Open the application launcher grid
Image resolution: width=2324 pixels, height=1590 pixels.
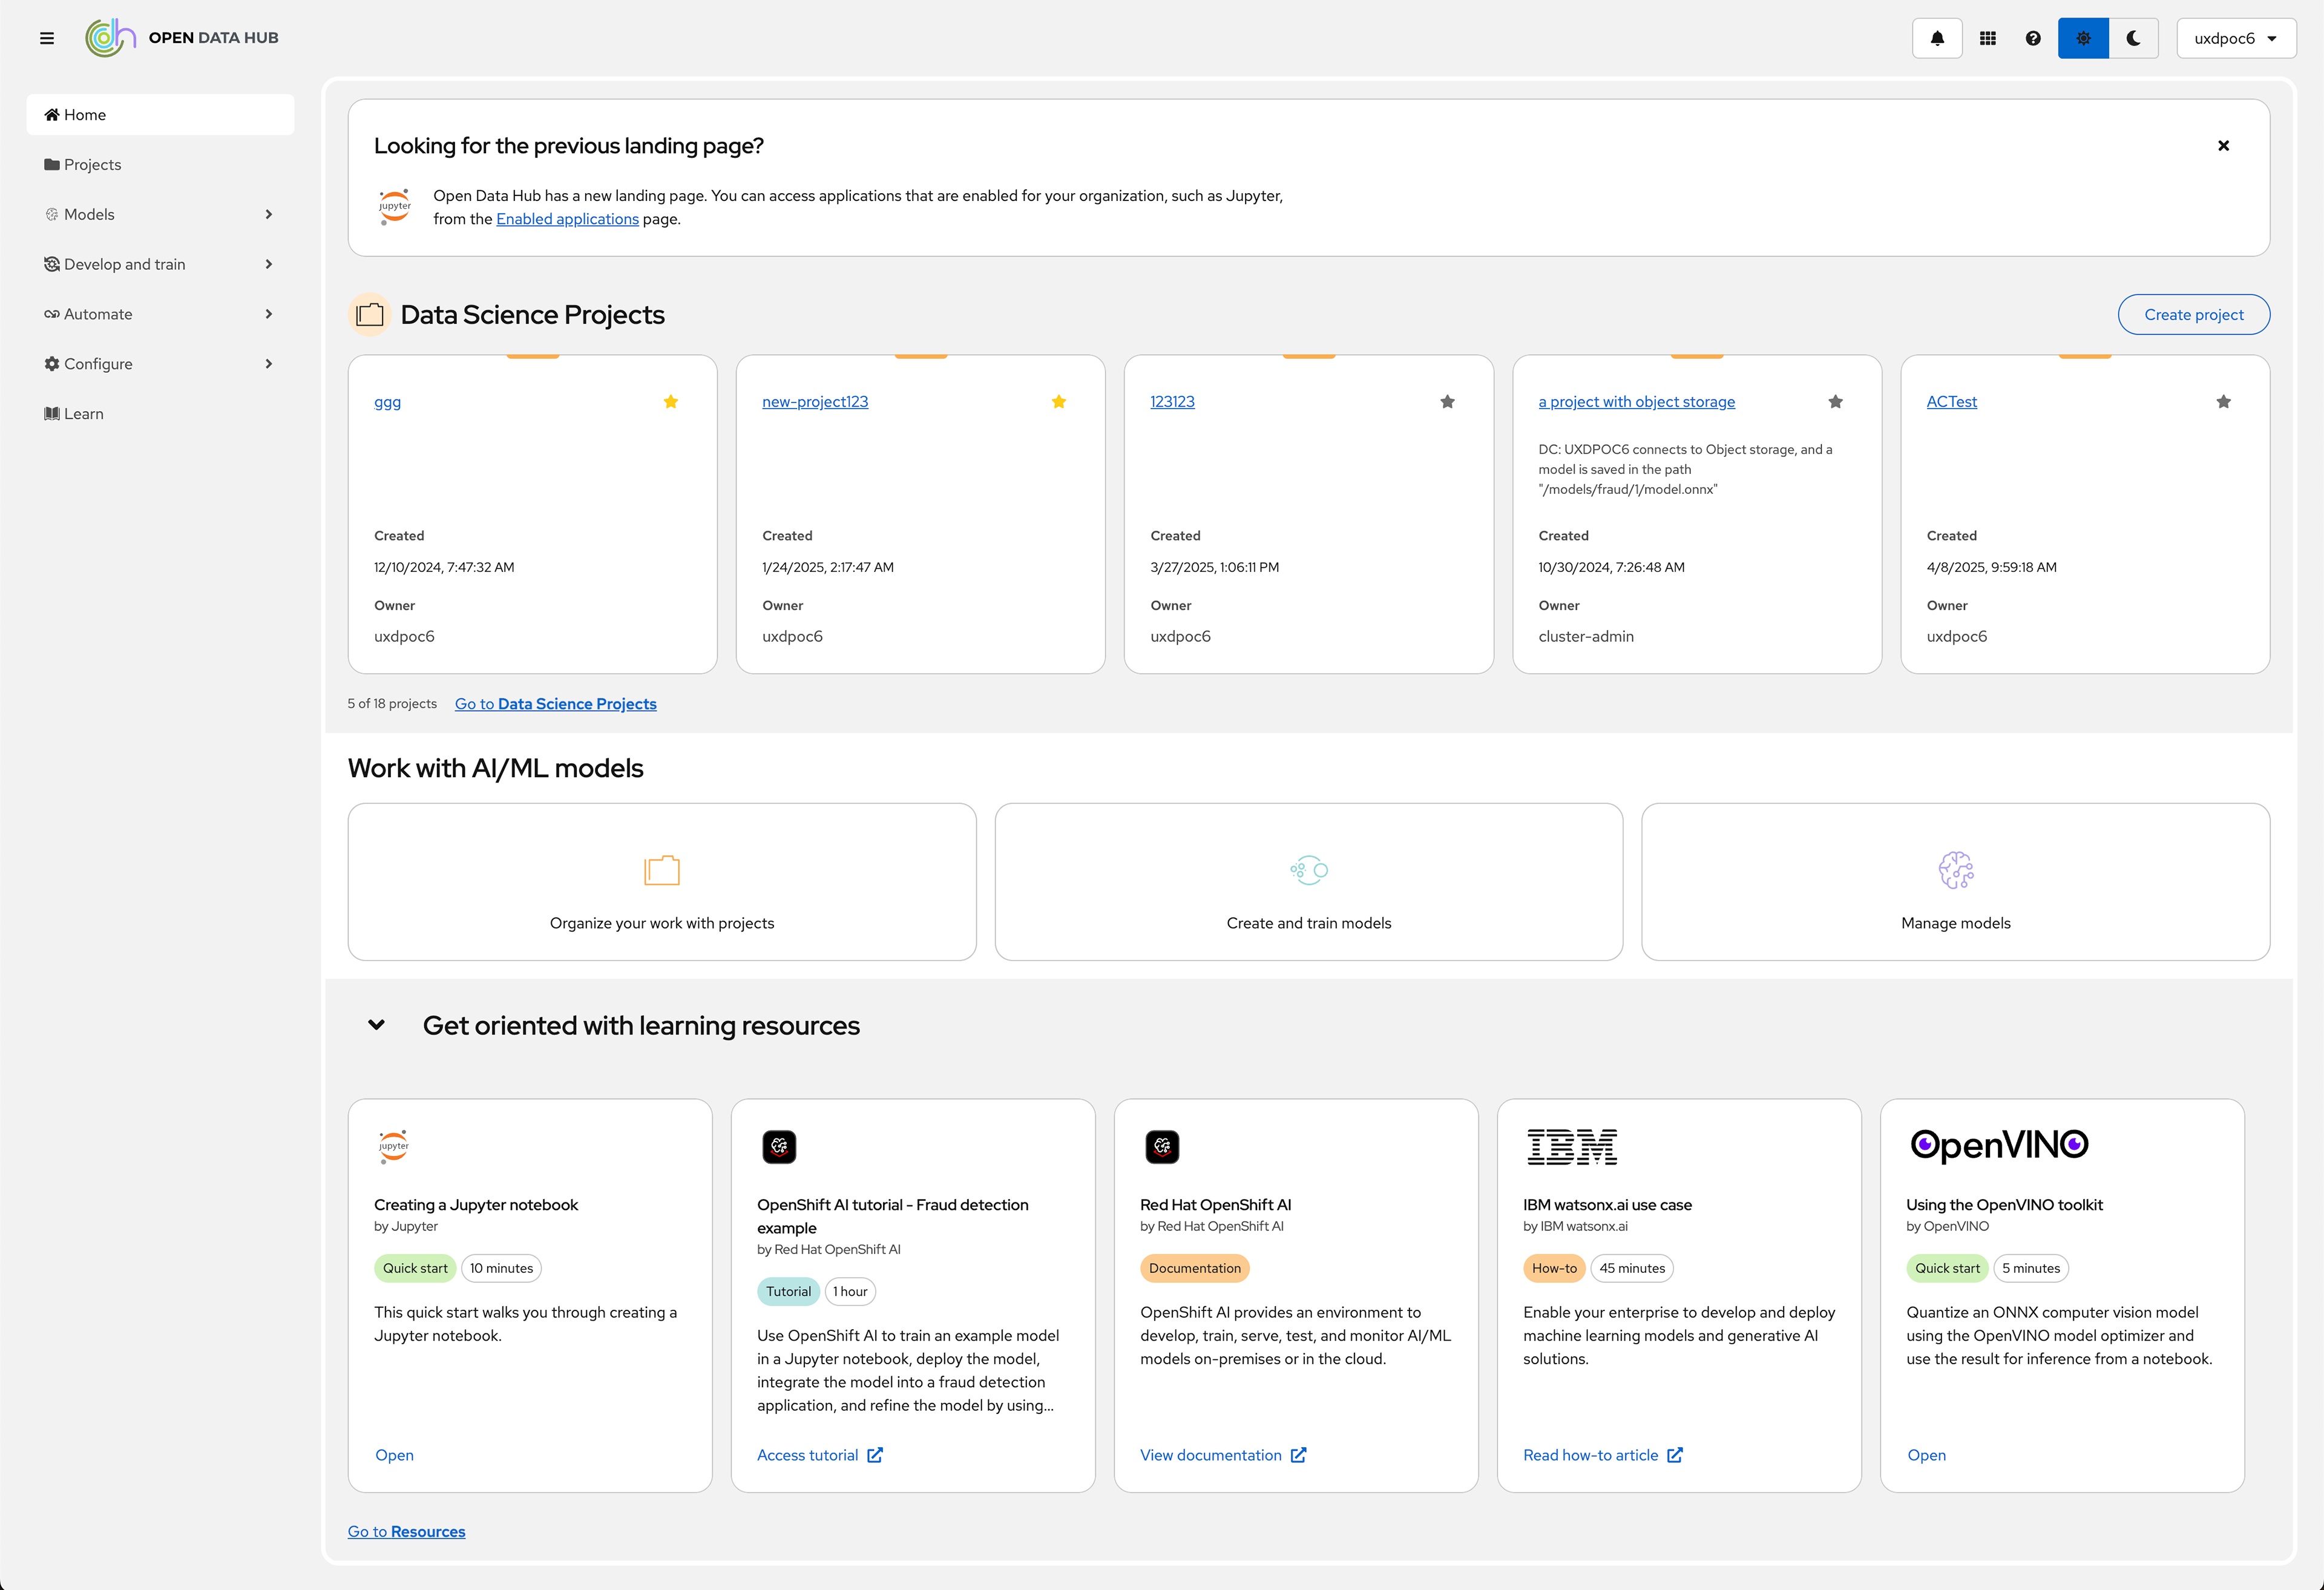1988,38
